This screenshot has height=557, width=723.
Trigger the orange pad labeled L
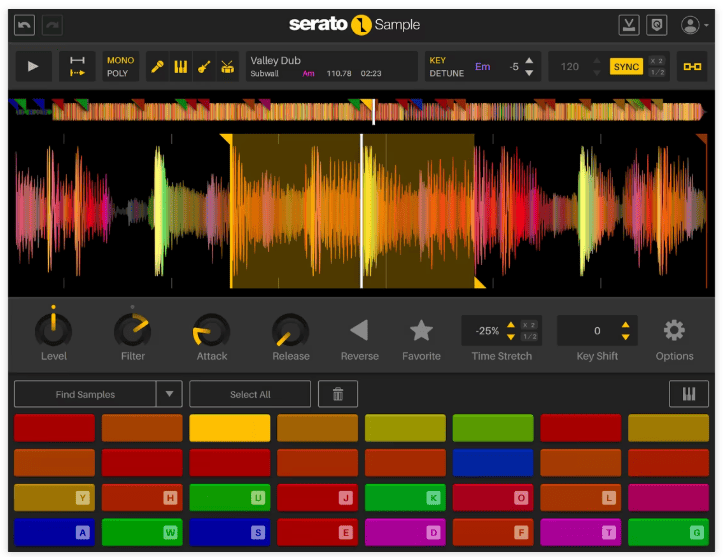coord(581,498)
